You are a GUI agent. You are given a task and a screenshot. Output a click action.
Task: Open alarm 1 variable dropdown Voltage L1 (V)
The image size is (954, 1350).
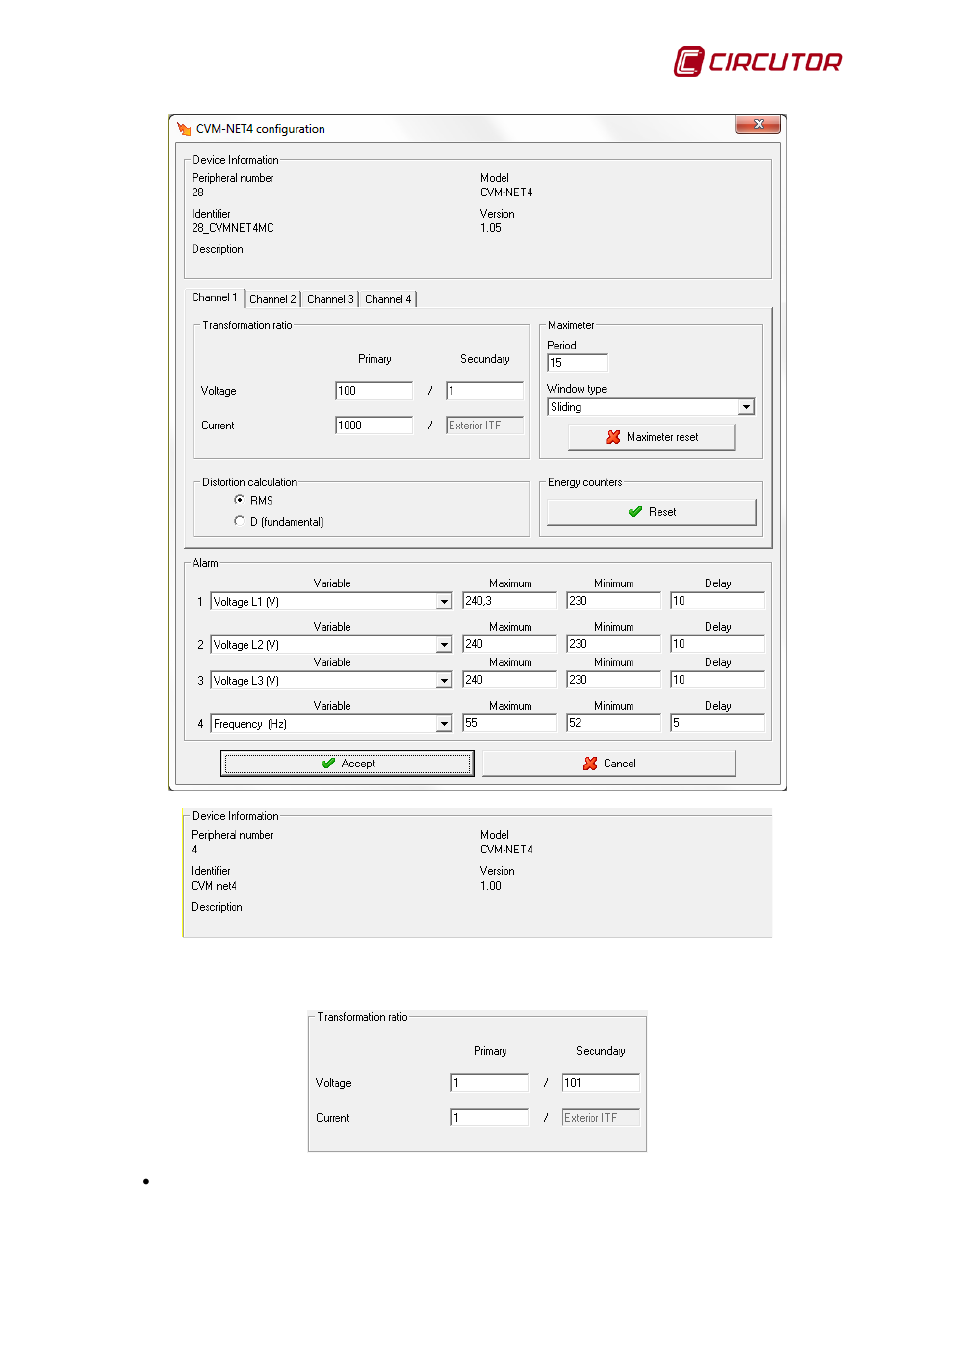pos(444,602)
